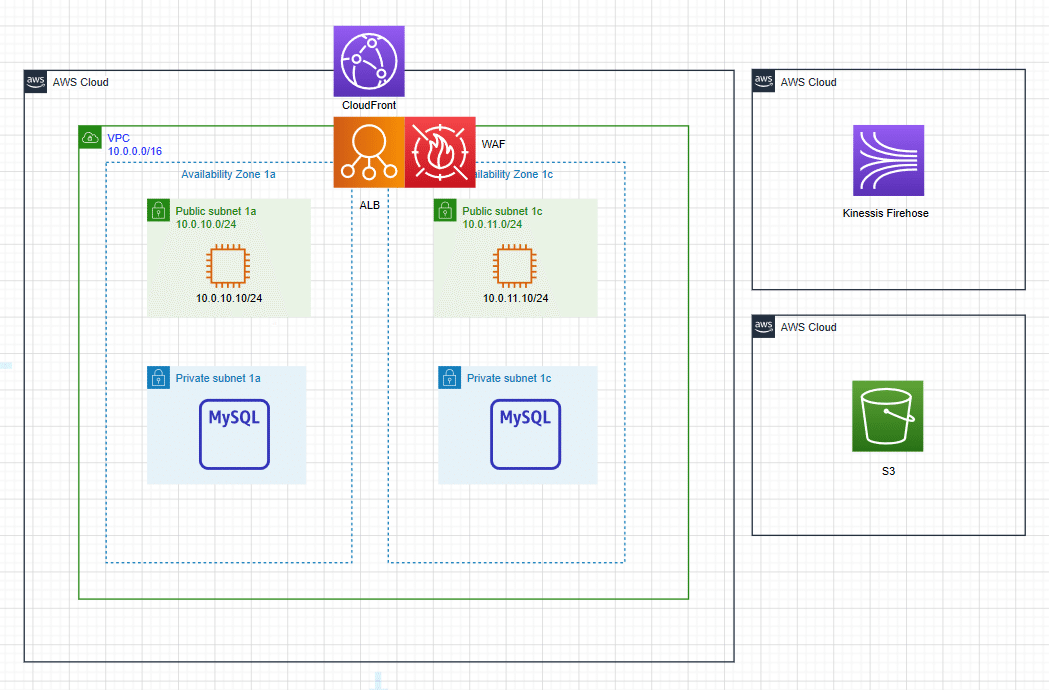Select the red WAF firewall icon
Viewport: 1049px width, 690px height.
tap(440, 153)
